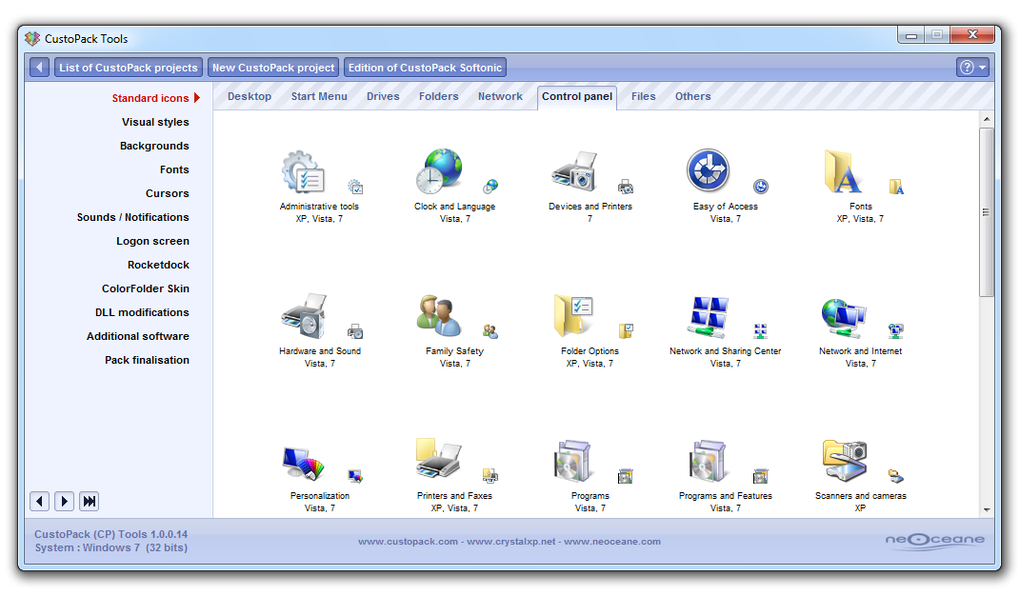
Task: Open List of CustoPack projects
Action: [128, 68]
